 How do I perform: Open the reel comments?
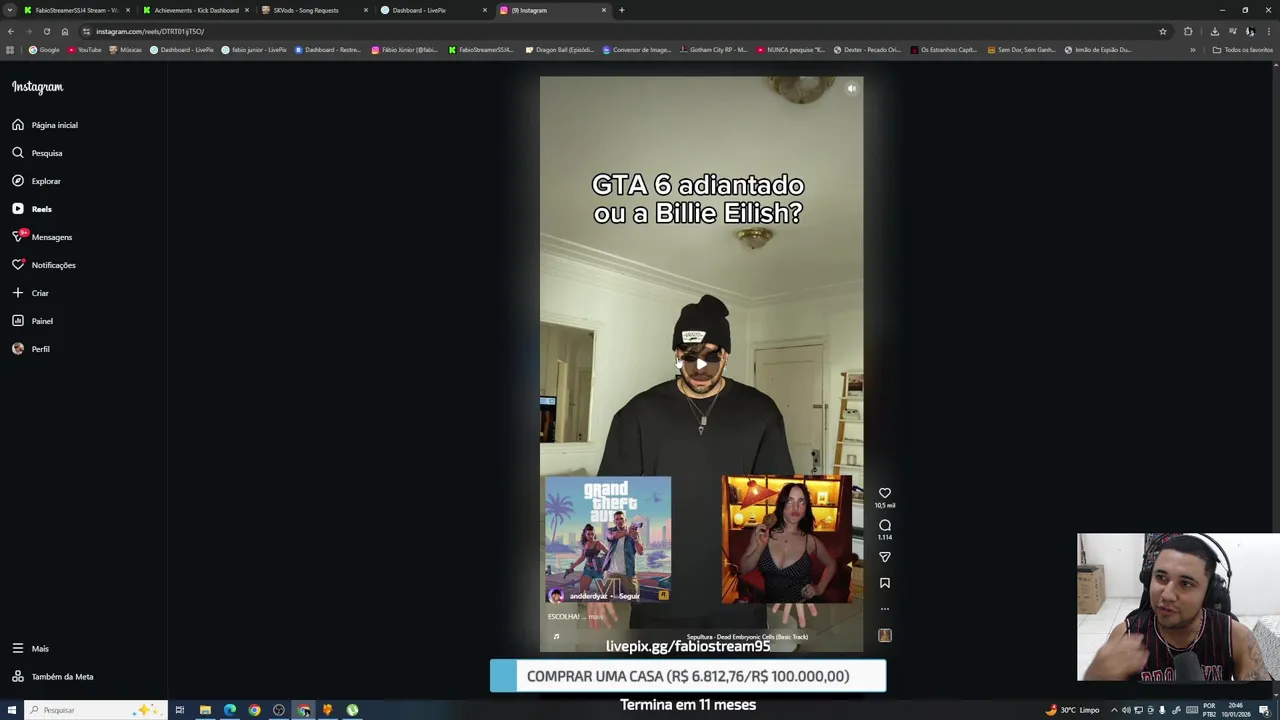click(885, 525)
